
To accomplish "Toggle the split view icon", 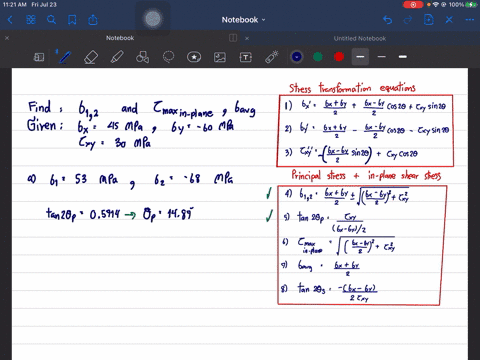I will (233, 38).
